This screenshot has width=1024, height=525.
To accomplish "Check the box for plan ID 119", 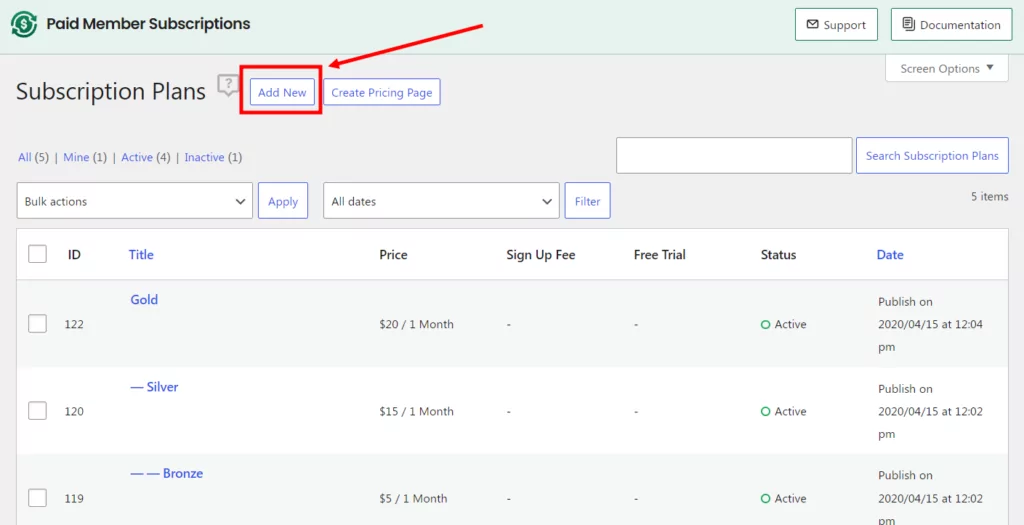I will [x=37, y=498].
